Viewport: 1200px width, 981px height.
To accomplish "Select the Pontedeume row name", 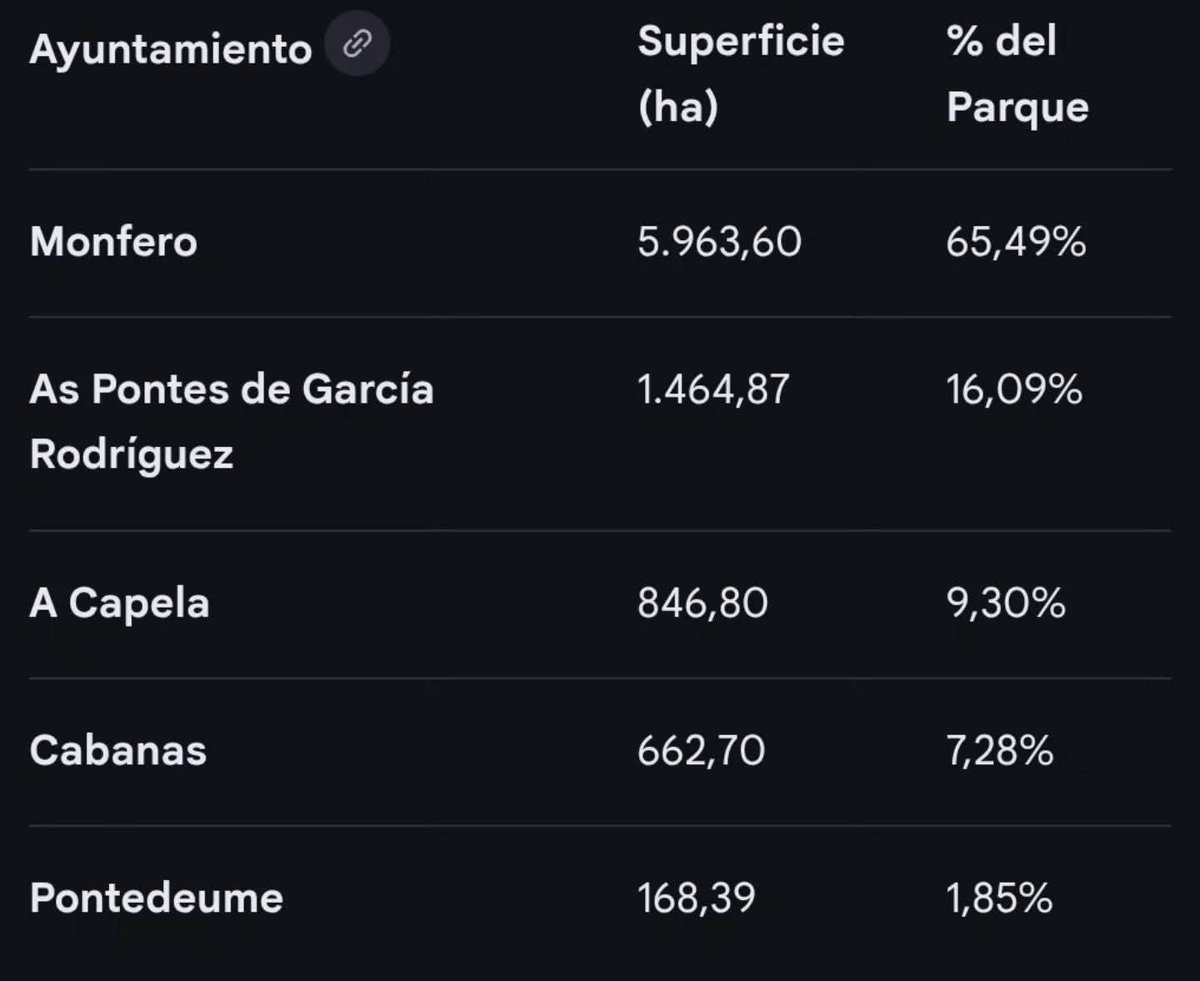I will [156, 897].
